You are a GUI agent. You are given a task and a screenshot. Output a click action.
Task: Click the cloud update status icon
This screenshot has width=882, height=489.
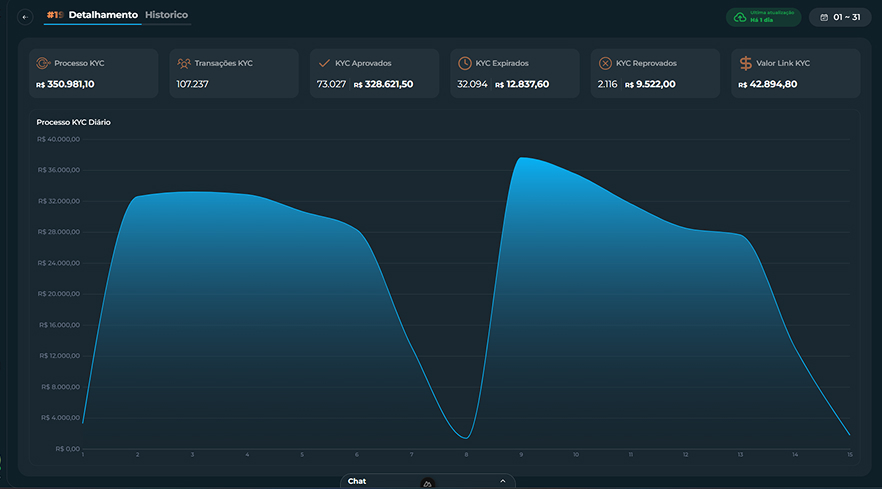(x=740, y=17)
